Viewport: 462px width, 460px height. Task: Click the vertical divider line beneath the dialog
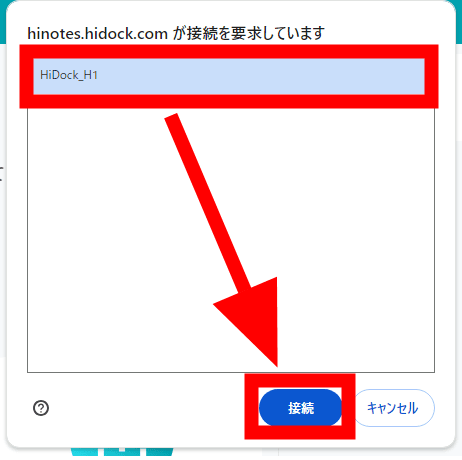[278, 453]
